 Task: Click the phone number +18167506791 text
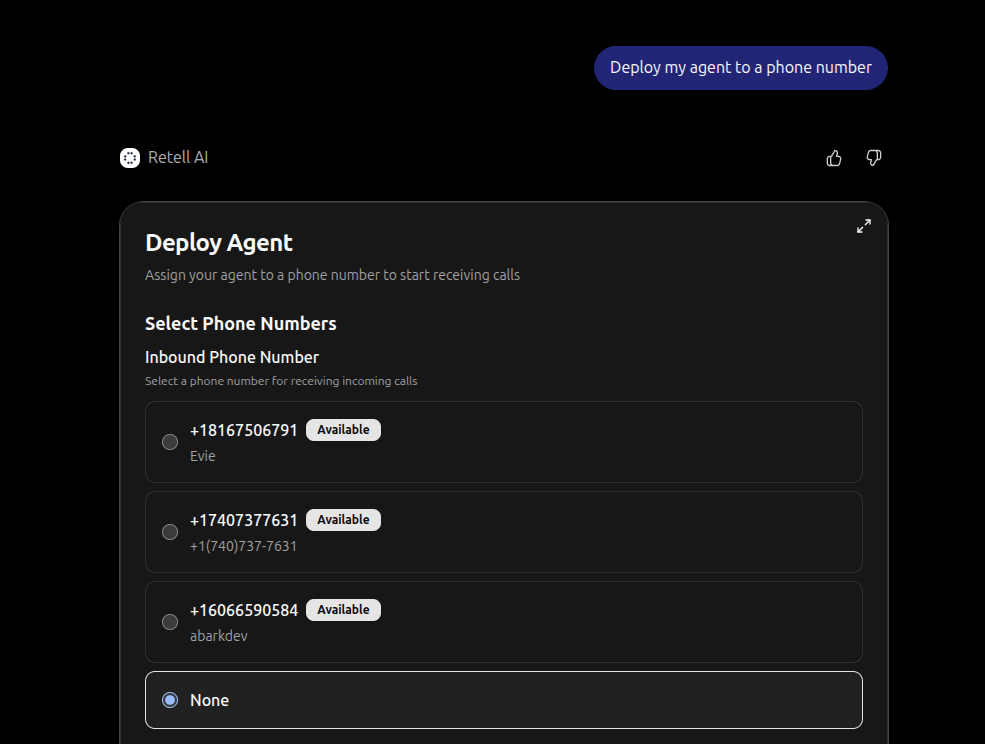244,430
